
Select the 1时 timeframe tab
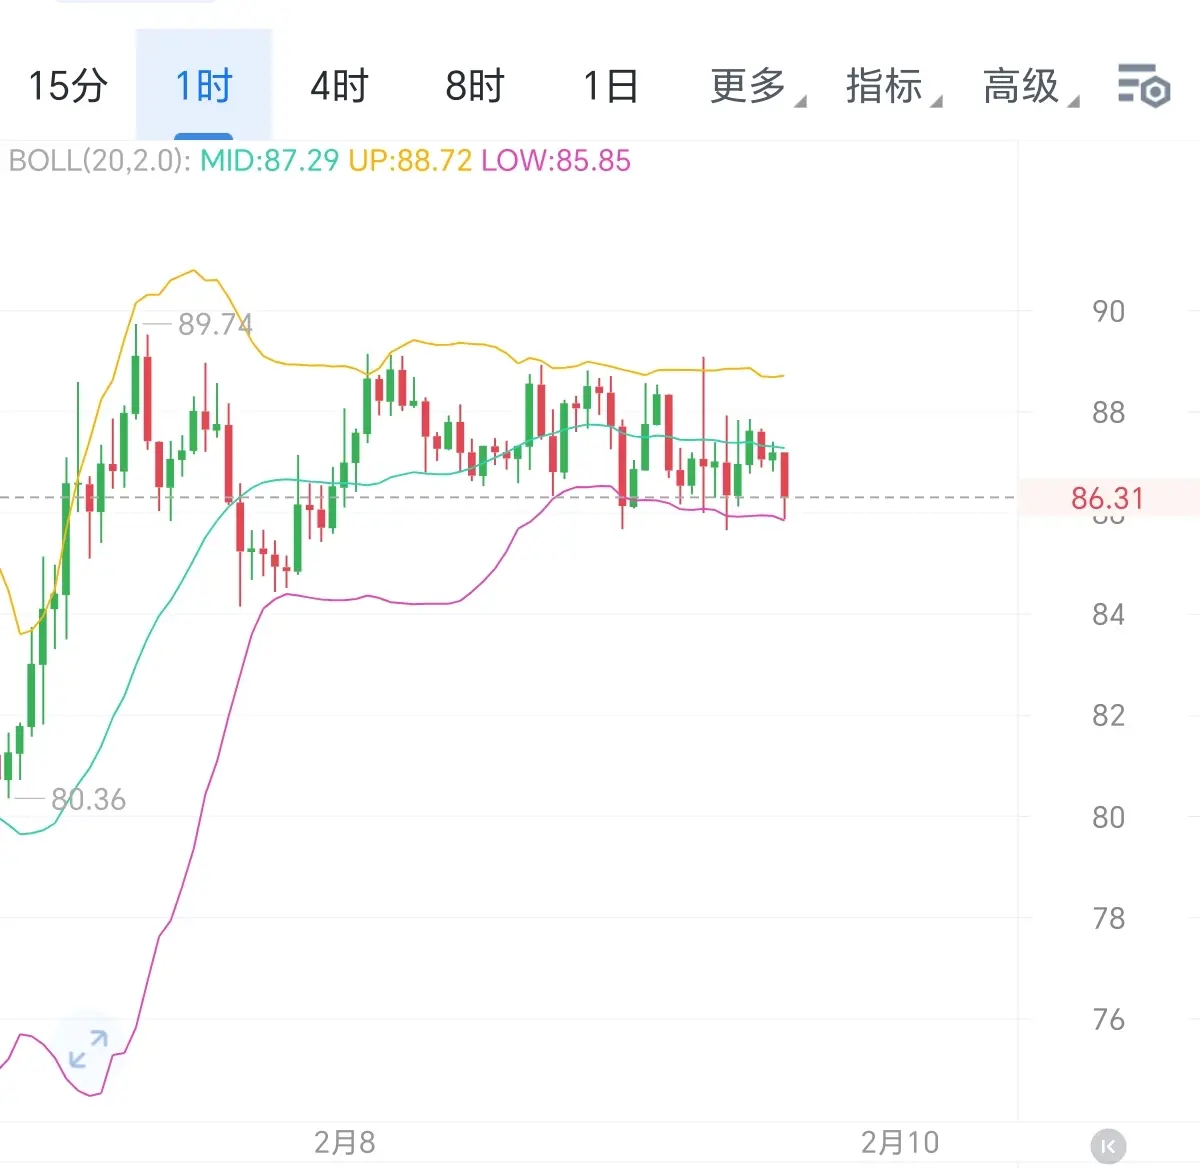tap(204, 86)
